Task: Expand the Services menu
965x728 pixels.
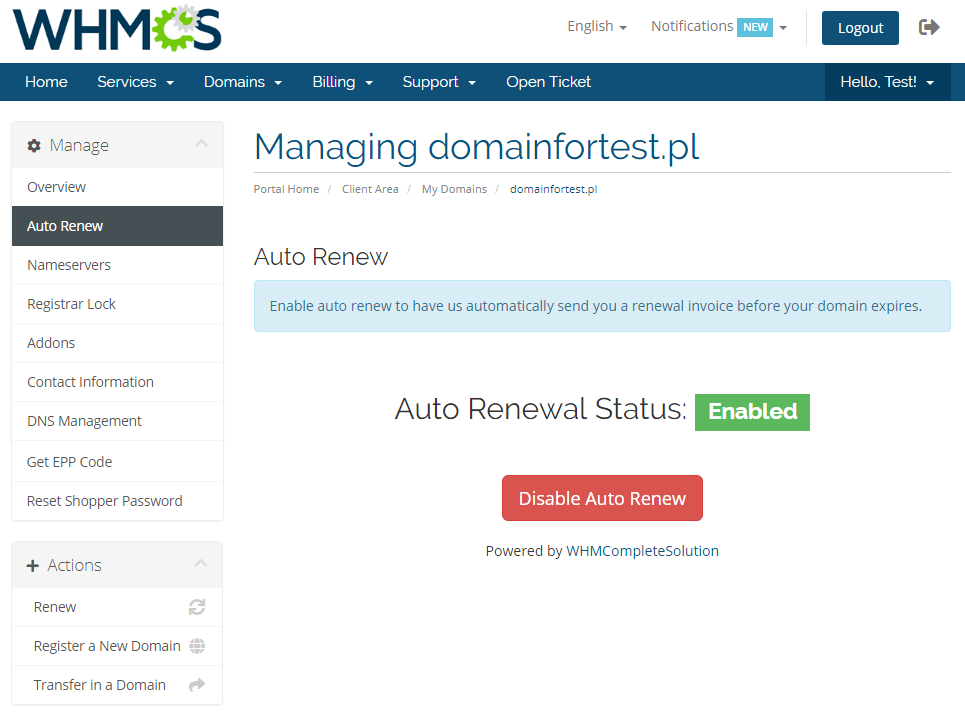Action: tap(135, 82)
